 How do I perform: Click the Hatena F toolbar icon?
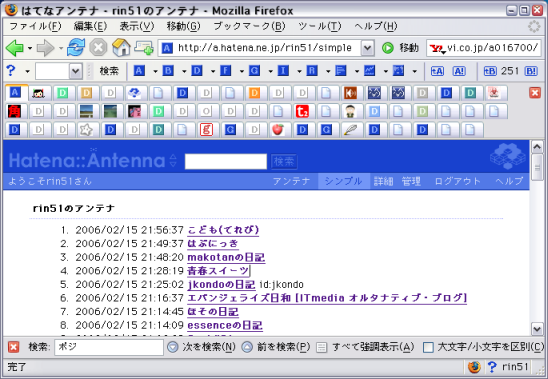coord(225,71)
